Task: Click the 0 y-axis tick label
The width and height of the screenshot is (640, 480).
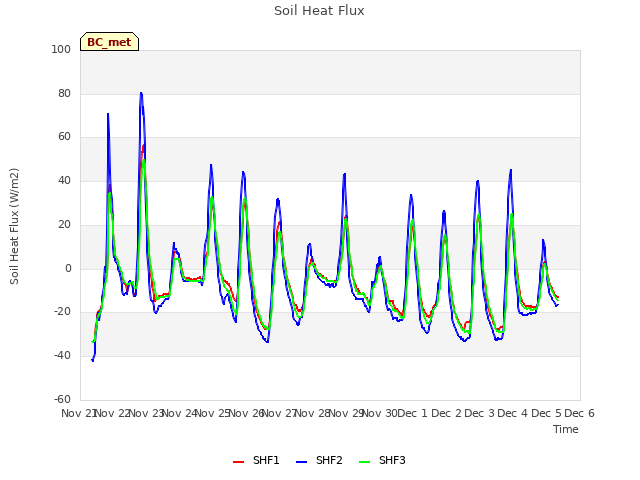Action: (68, 269)
